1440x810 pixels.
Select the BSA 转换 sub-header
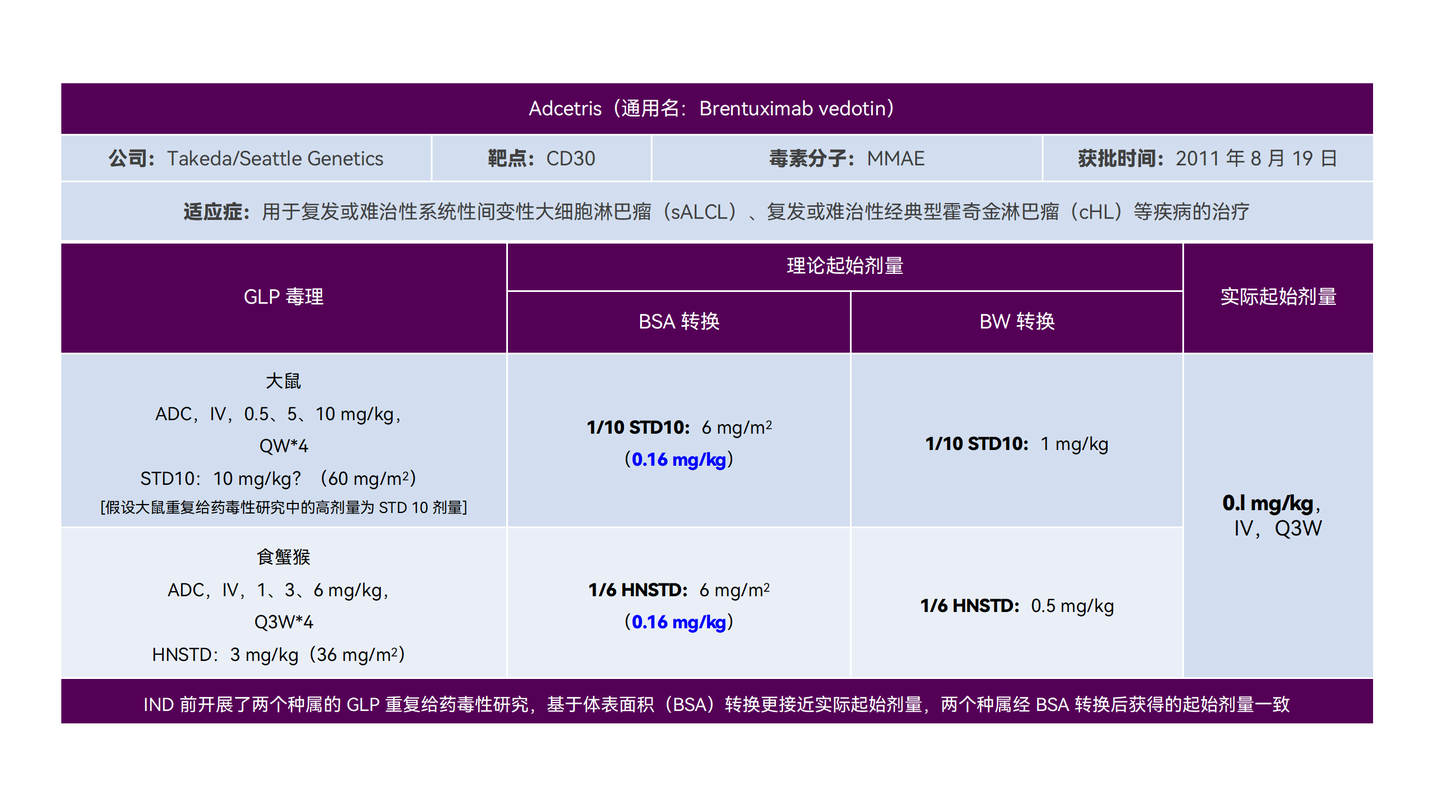point(679,321)
